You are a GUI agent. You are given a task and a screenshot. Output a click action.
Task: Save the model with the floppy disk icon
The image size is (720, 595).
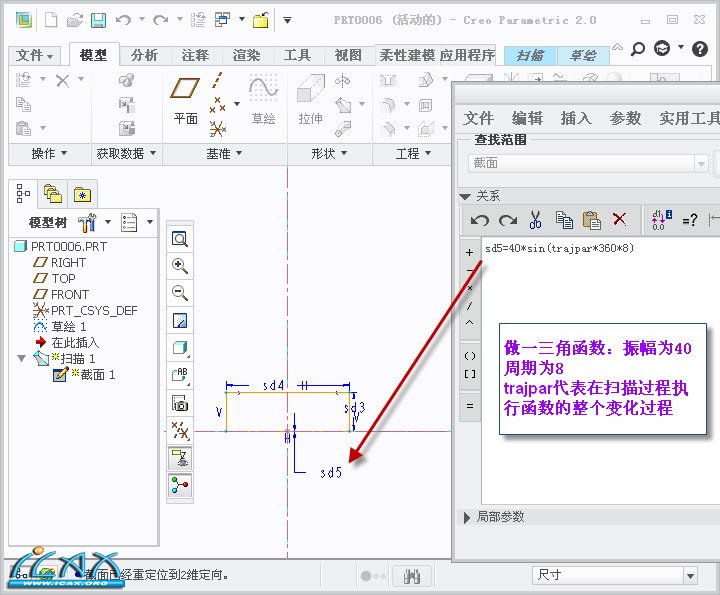(98, 20)
